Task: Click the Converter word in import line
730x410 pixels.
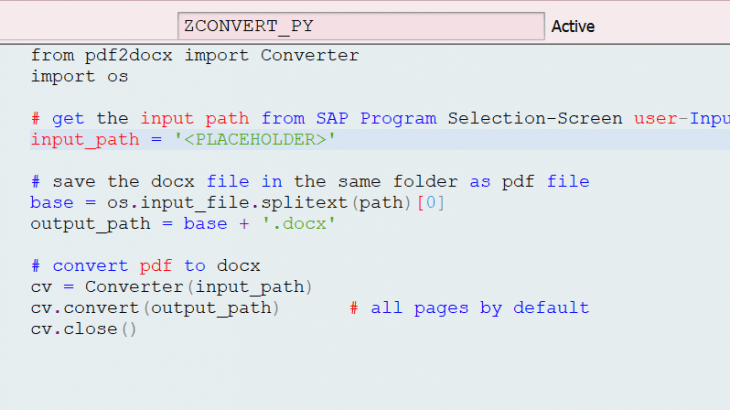Action: tap(309, 55)
